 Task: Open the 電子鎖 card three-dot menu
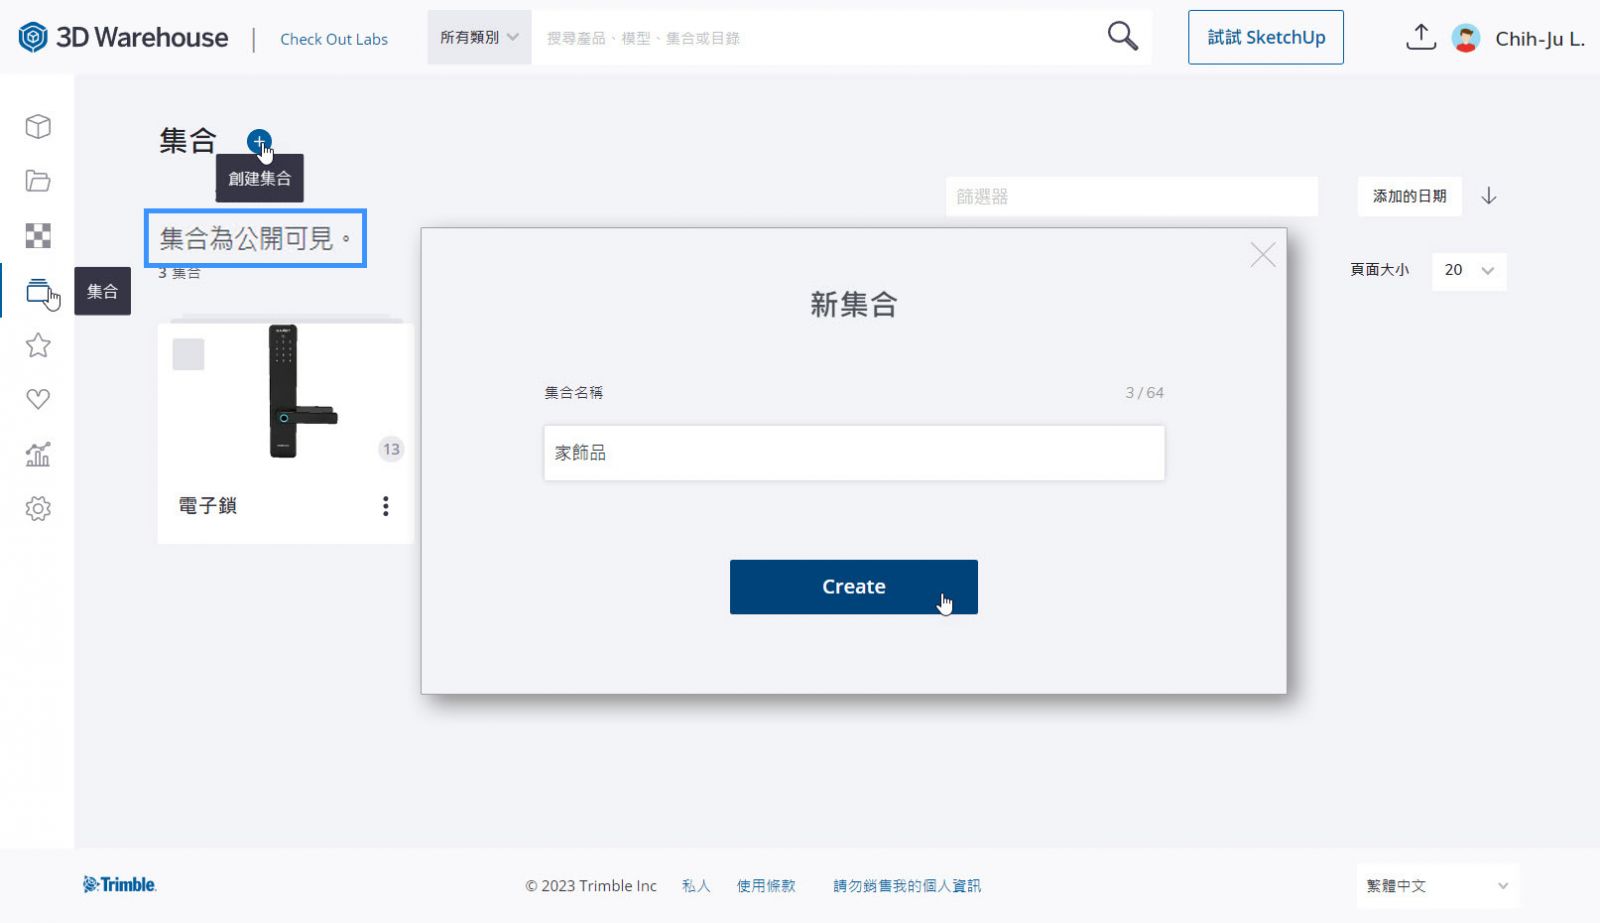(386, 506)
